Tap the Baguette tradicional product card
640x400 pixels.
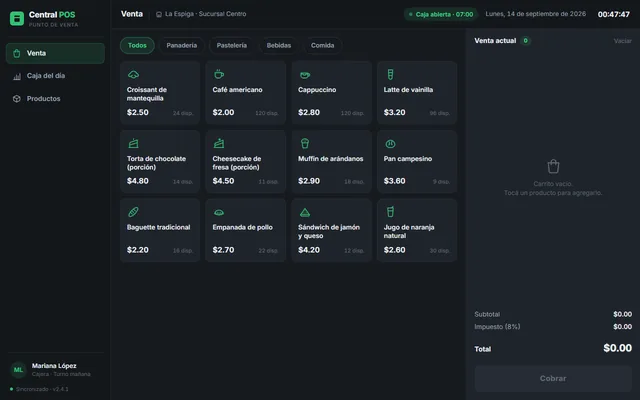160,230
